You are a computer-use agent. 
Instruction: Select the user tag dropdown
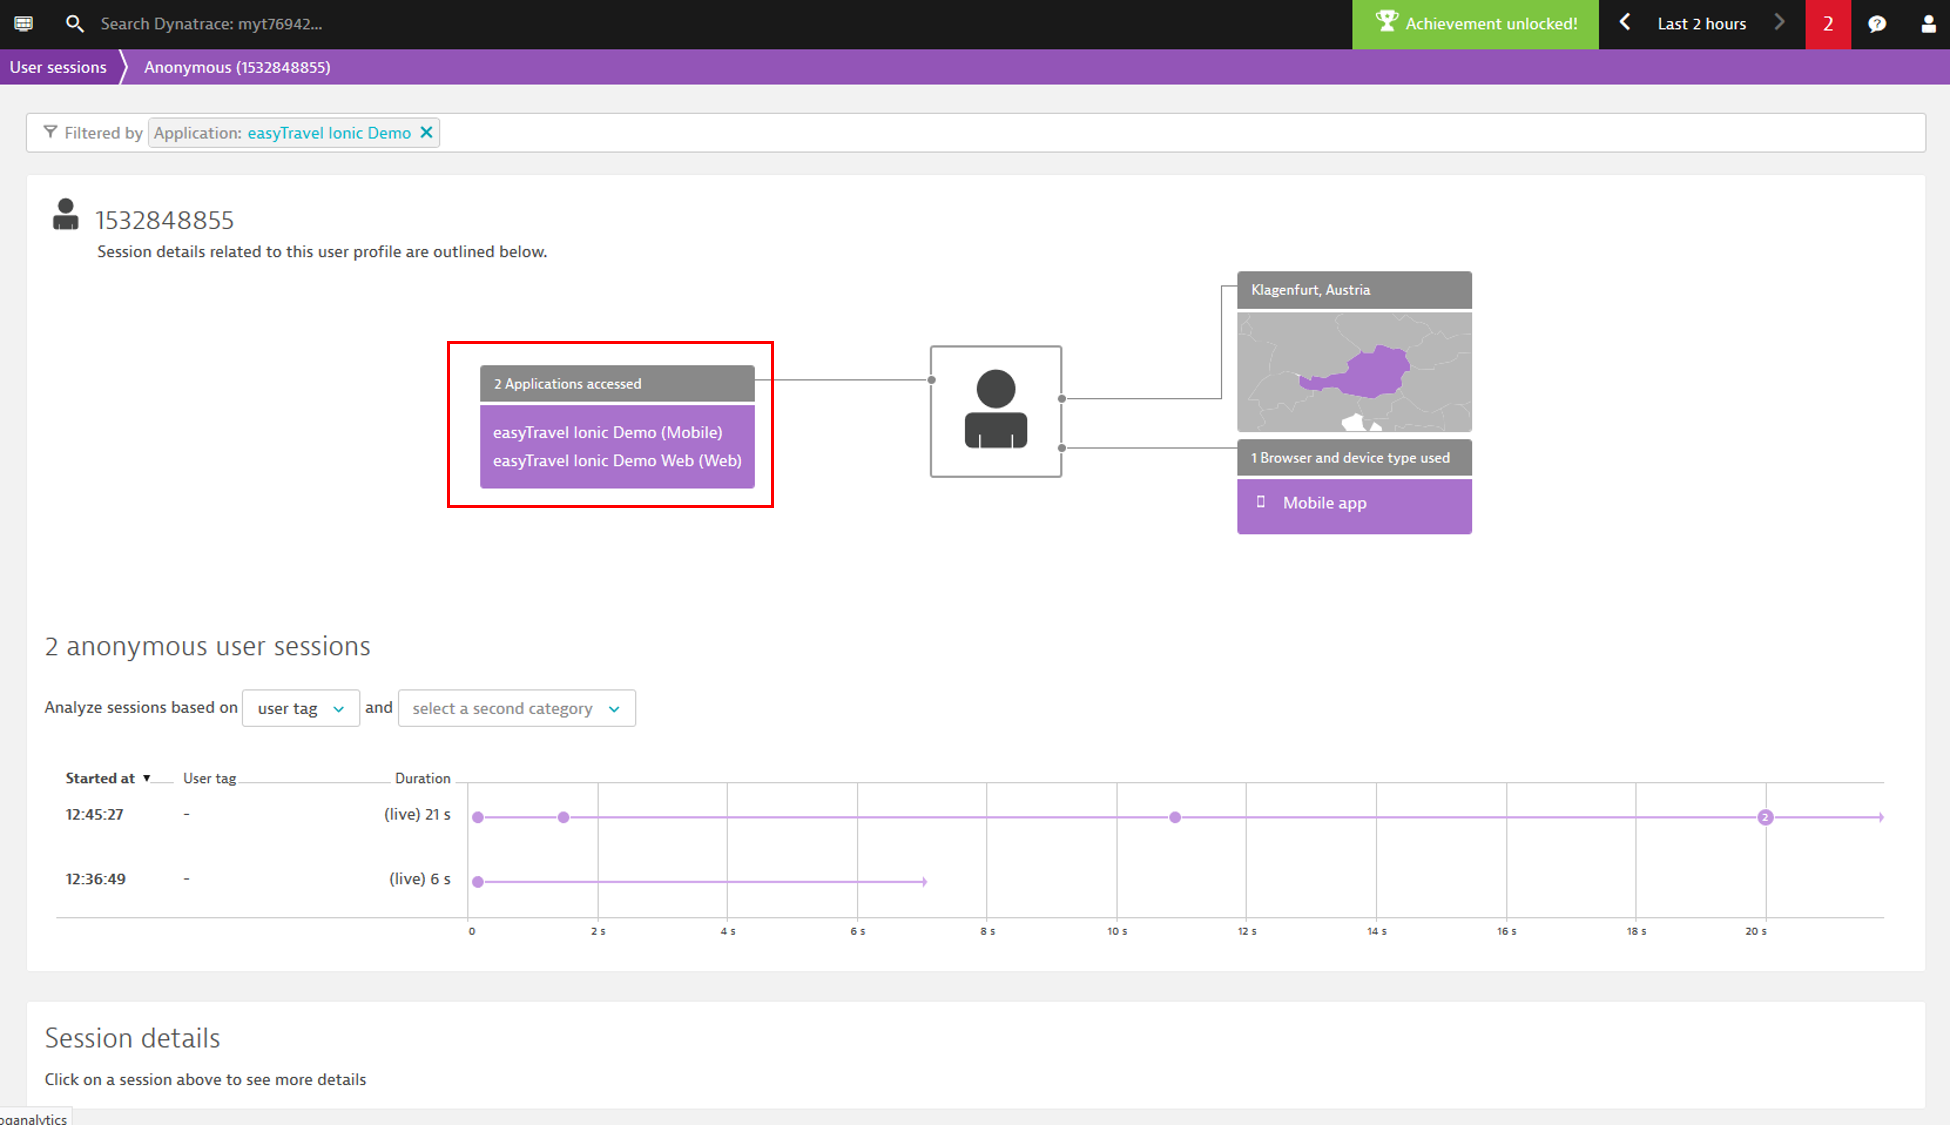tap(297, 708)
